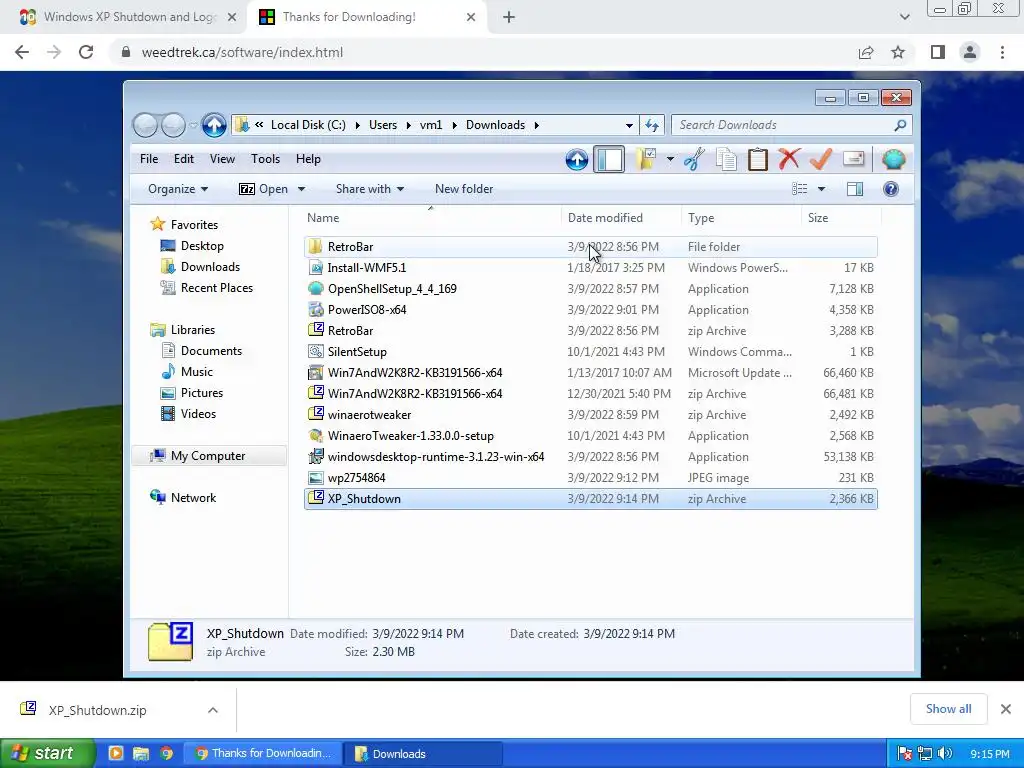This screenshot has height=768, width=1024.
Task: Click the red X Delete icon
Action: (789, 159)
